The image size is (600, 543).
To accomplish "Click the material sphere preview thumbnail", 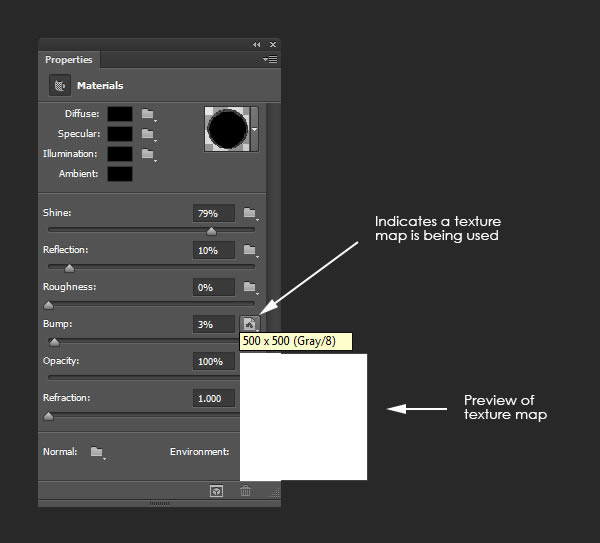I will [228, 129].
